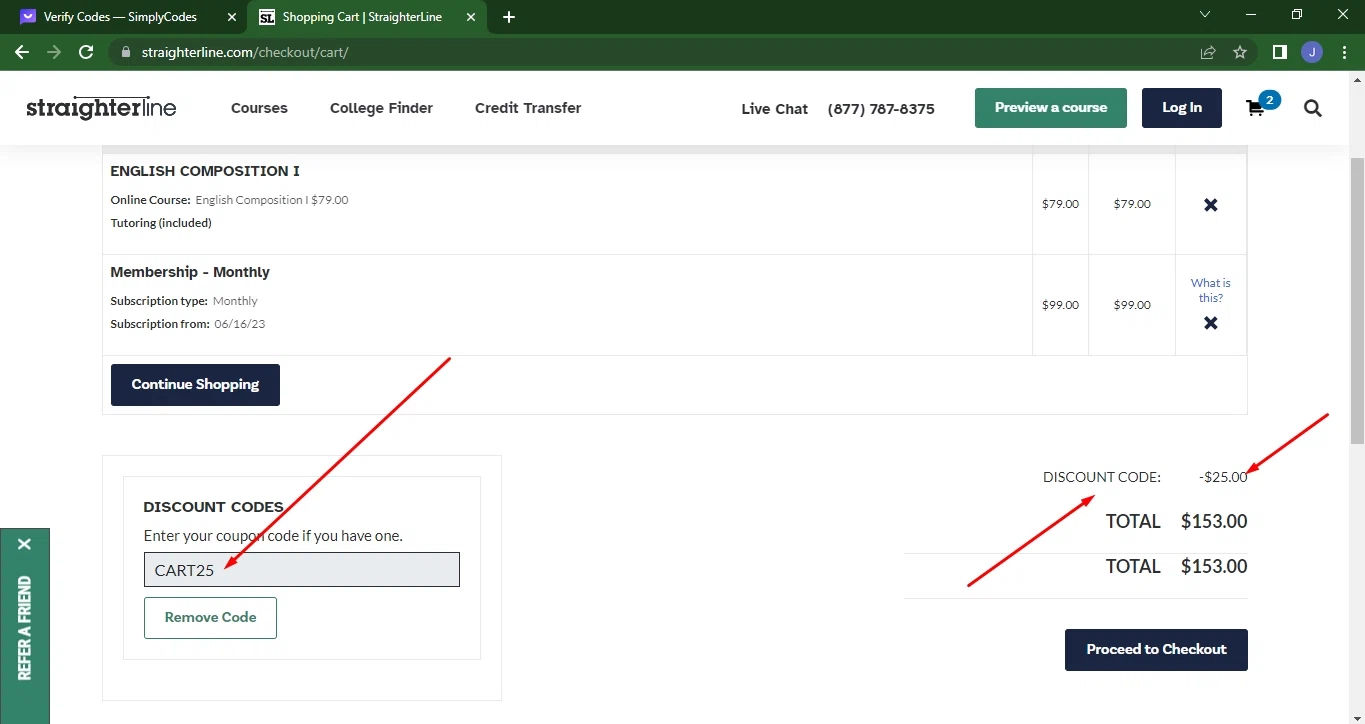Open Chrome three-dot menu
The height and width of the screenshot is (724, 1365).
[x=1343, y=52]
